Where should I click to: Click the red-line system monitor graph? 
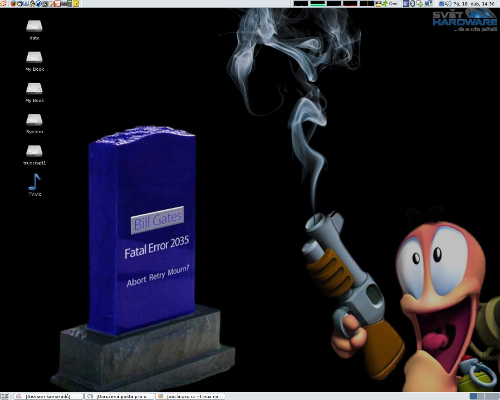pyautogui.click(x=350, y=3)
